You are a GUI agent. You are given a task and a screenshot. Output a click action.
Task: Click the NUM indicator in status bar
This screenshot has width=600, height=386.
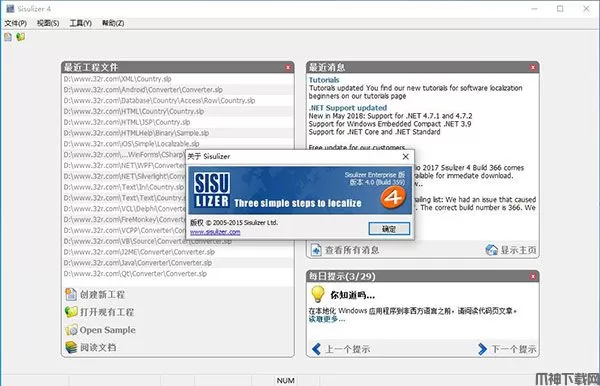coord(286,381)
